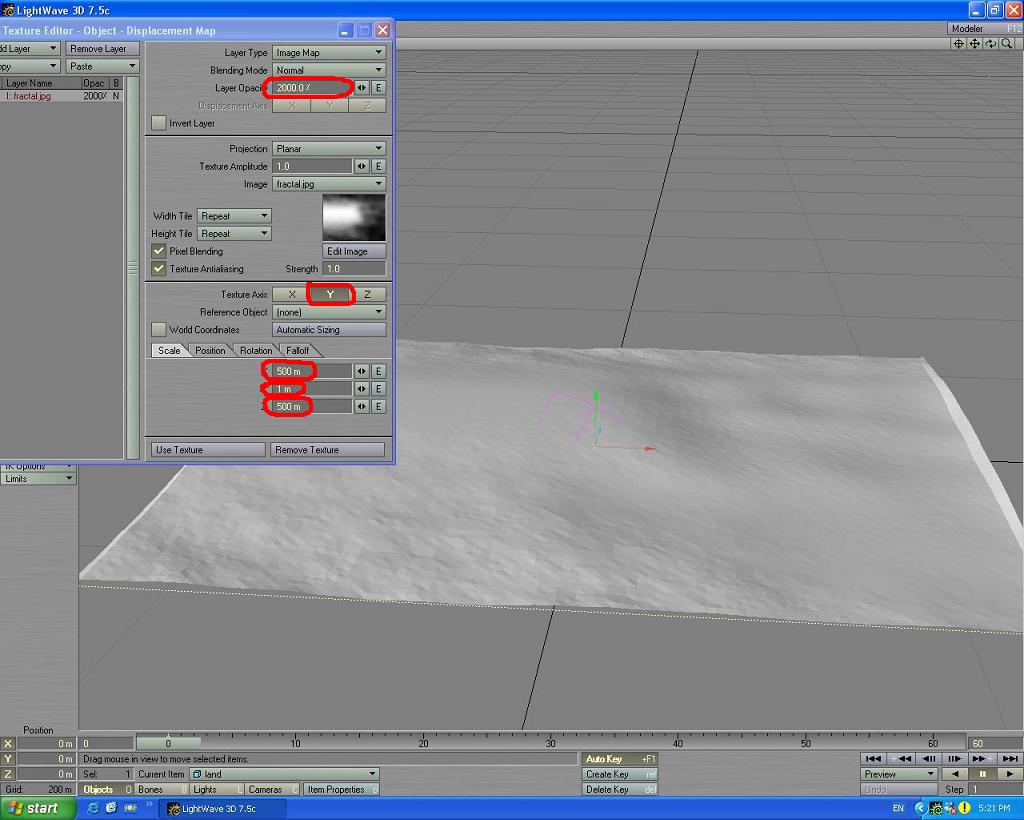
Task: Click the frame slider handle at 0
Action: coord(168,743)
